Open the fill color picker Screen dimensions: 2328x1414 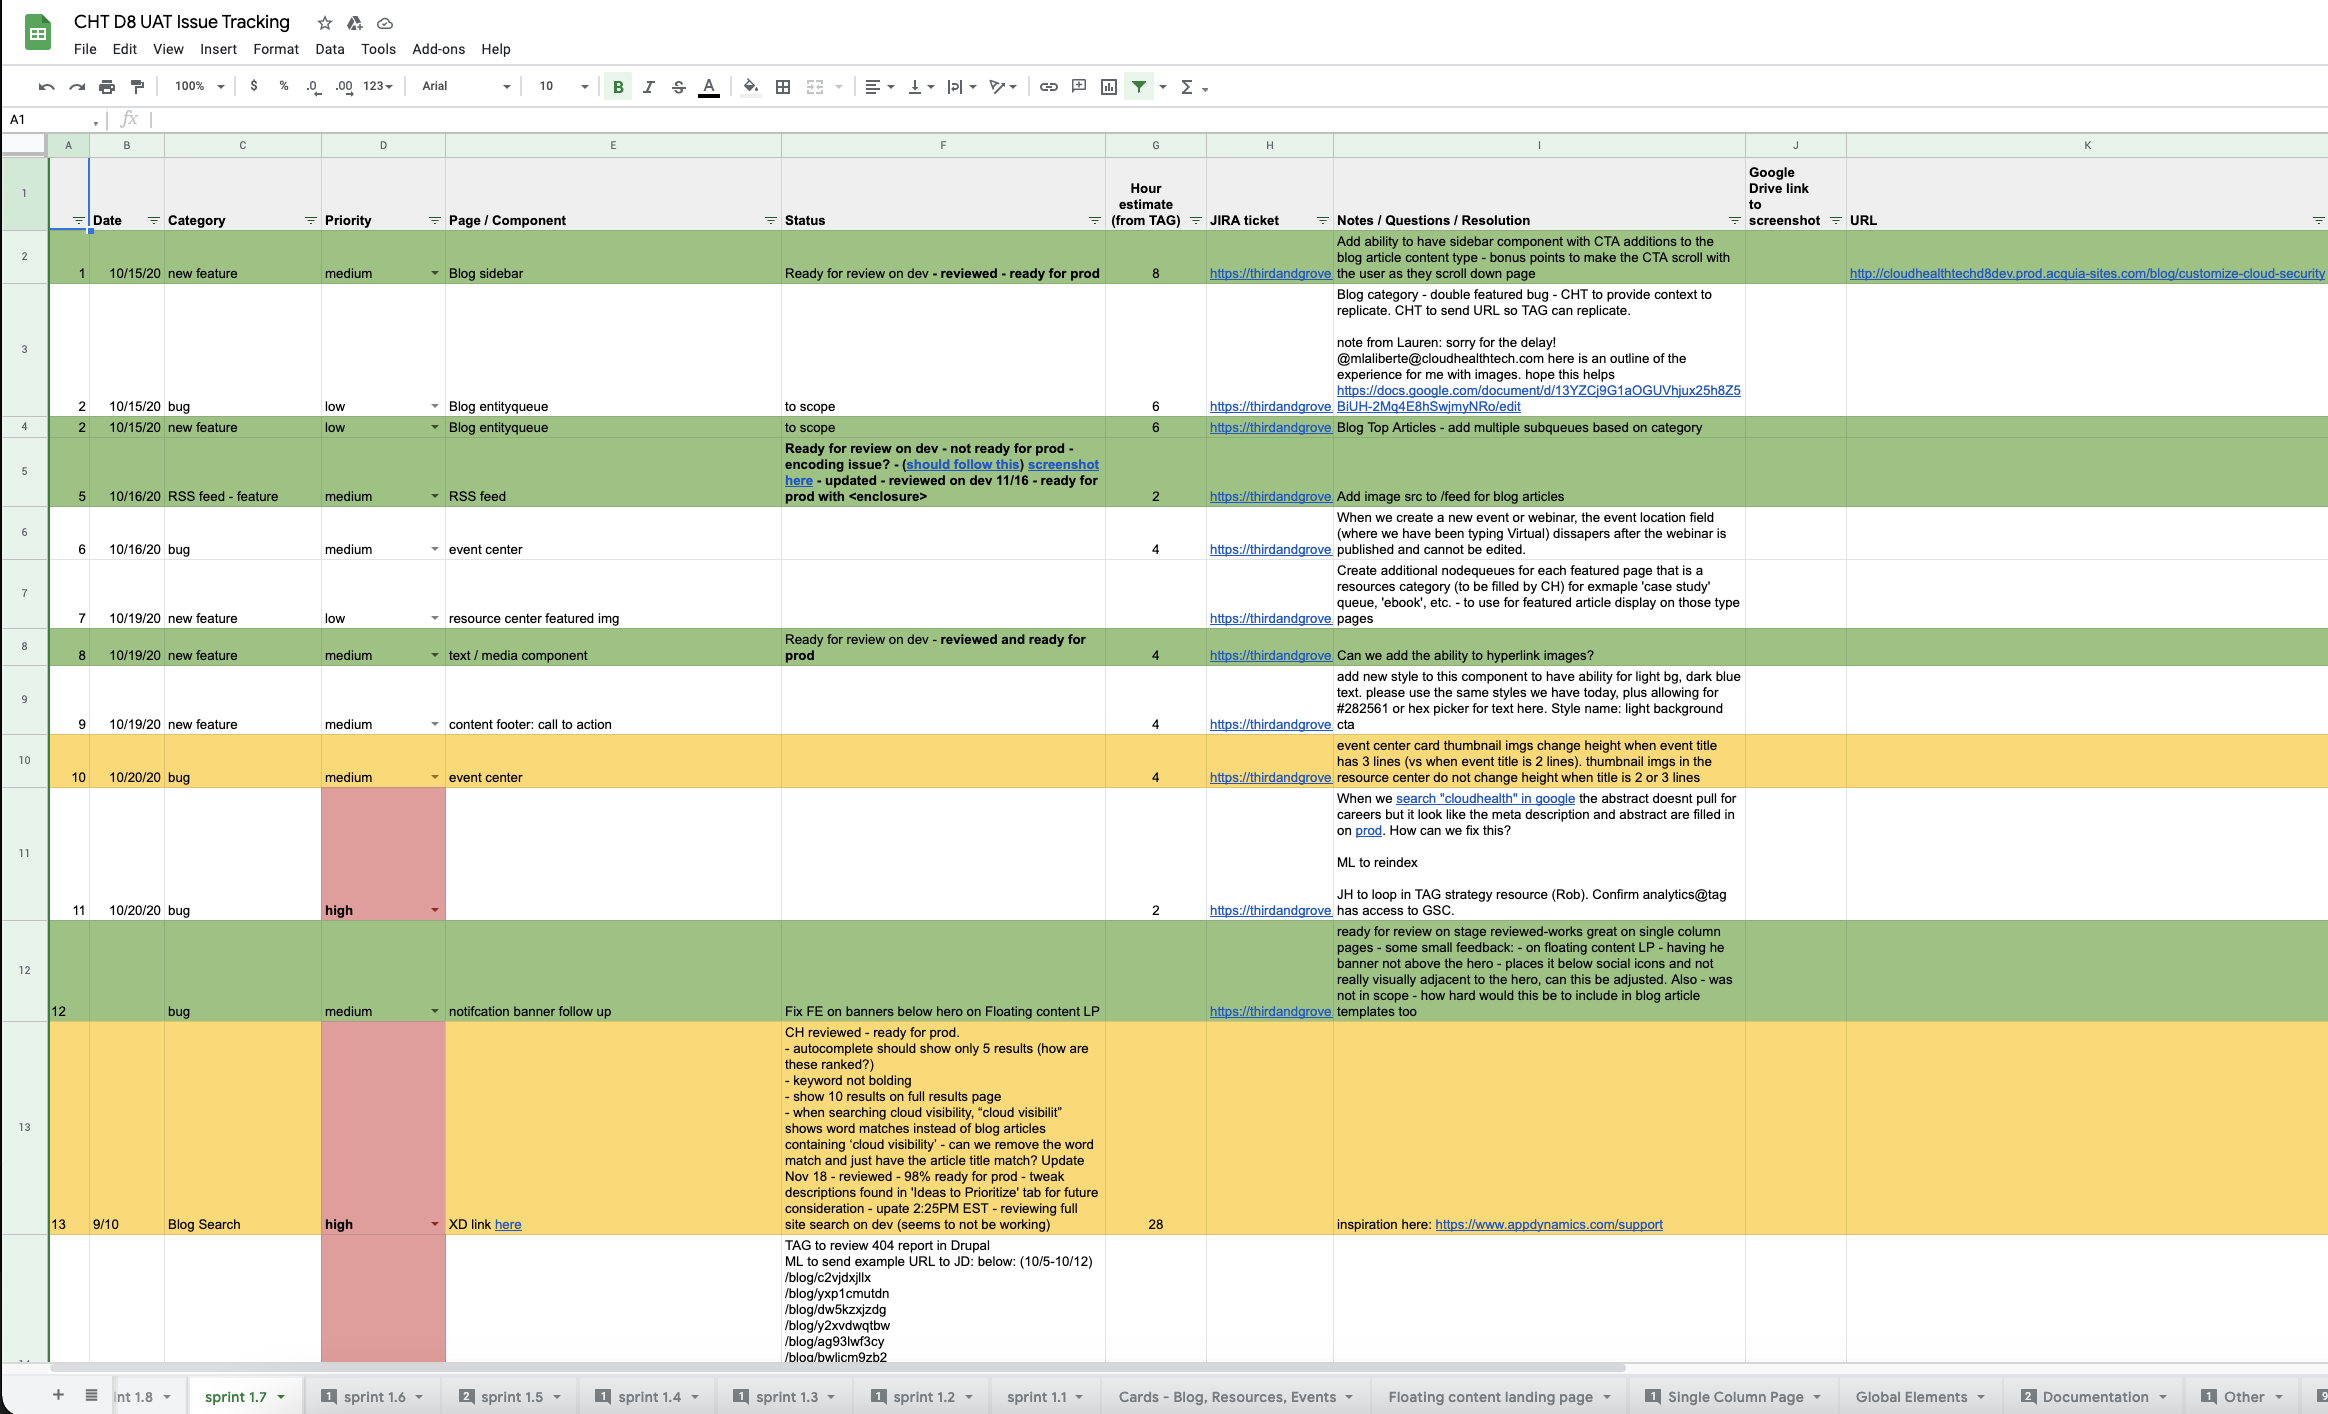(750, 87)
